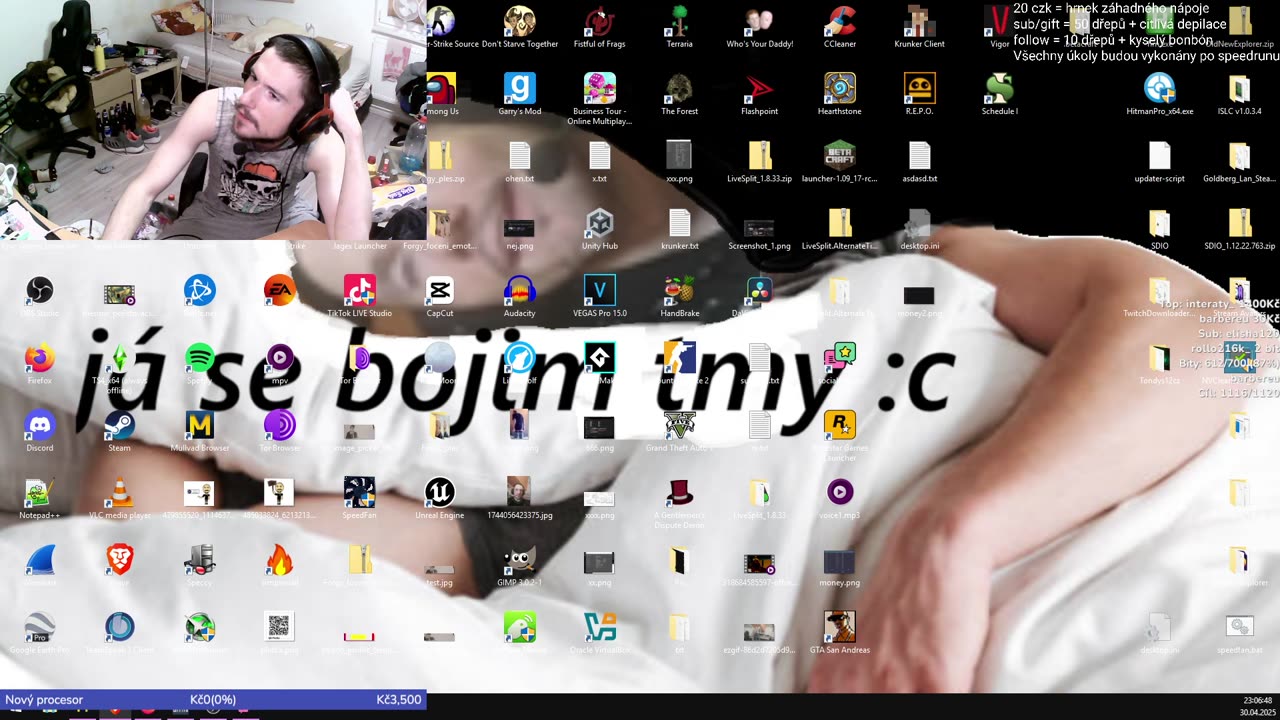Image resolution: width=1280 pixels, height=720 pixels.
Task: Select the speedfan.bat file
Action: tap(1240, 631)
